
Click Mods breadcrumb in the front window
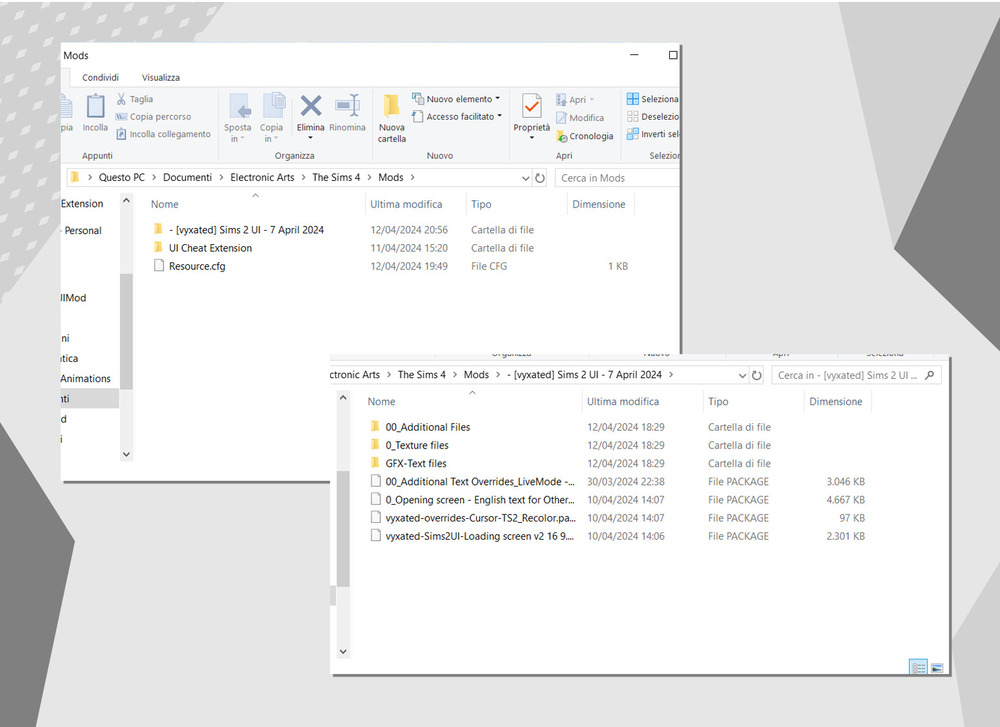tap(476, 374)
